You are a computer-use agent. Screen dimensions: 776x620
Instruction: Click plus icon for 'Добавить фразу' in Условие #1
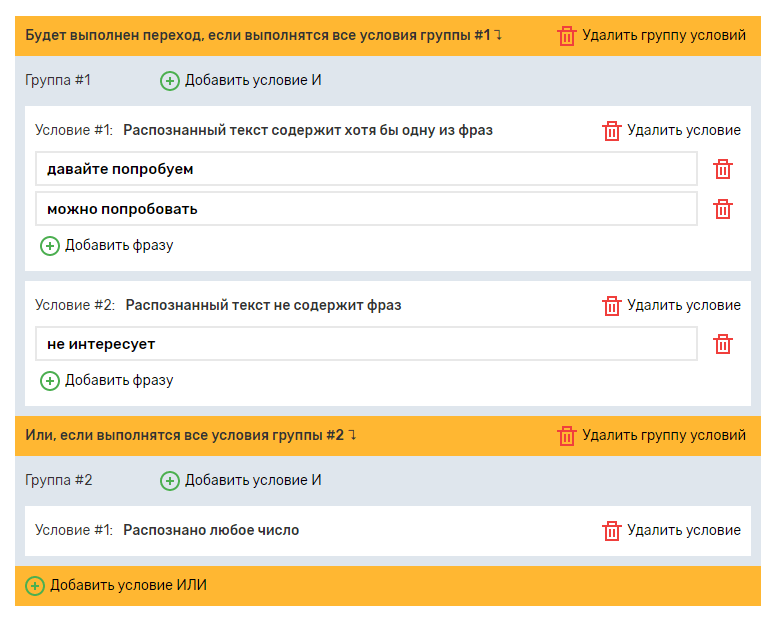pyautogui.click(x=50, y=246)
